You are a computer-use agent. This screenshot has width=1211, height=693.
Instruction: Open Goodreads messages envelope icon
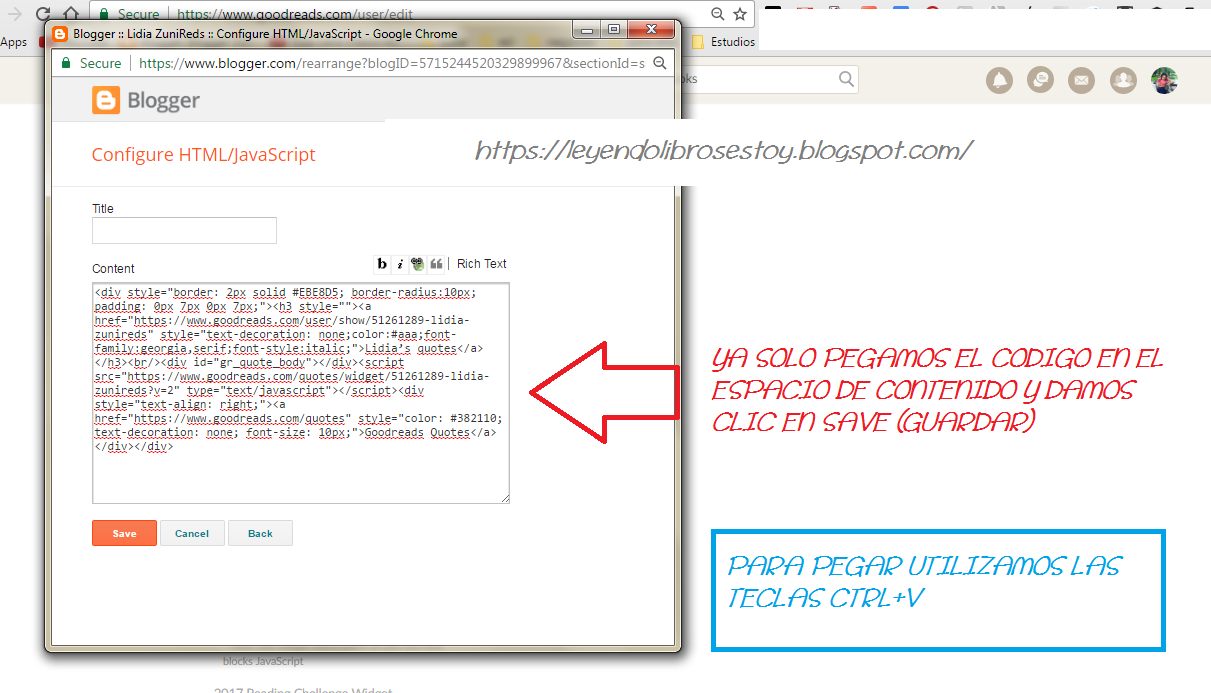1081,80
